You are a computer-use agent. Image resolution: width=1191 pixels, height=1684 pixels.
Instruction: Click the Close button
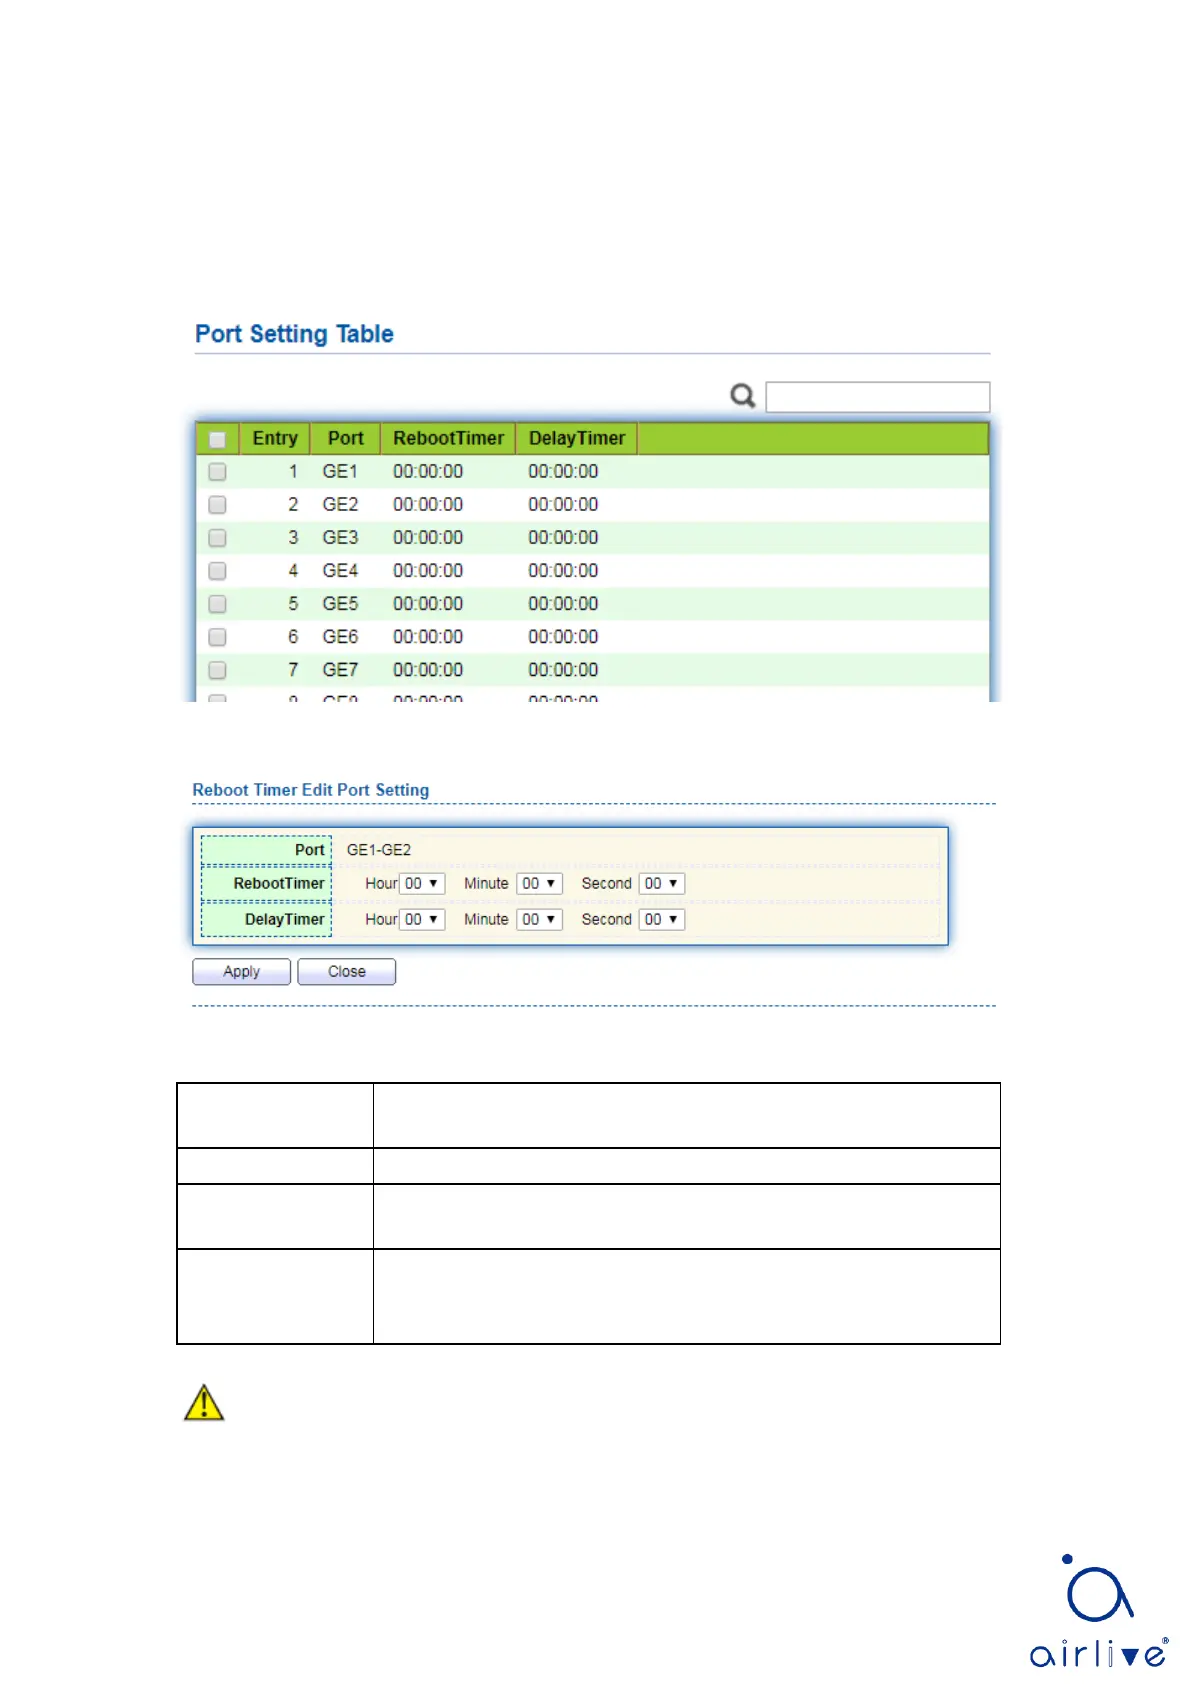click(x=347, y=972)
